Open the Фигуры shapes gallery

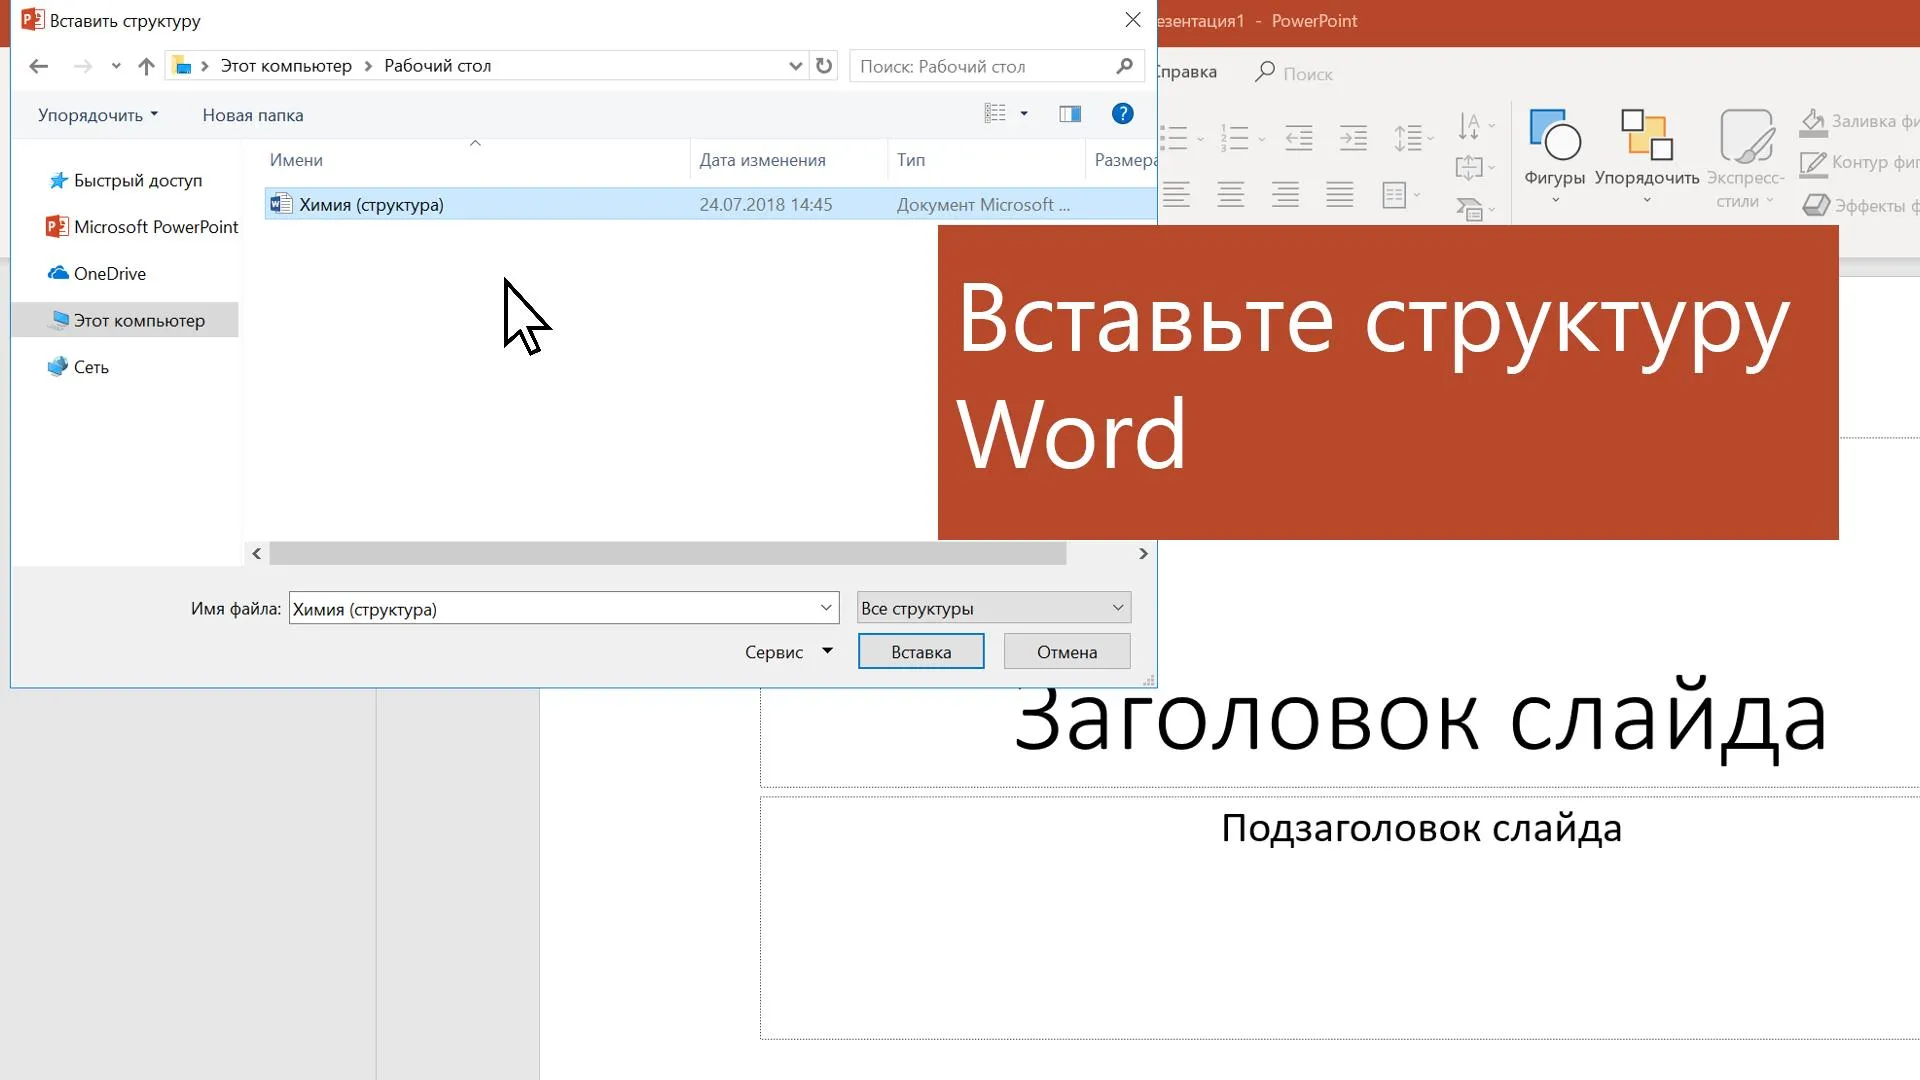[1554, 157]
